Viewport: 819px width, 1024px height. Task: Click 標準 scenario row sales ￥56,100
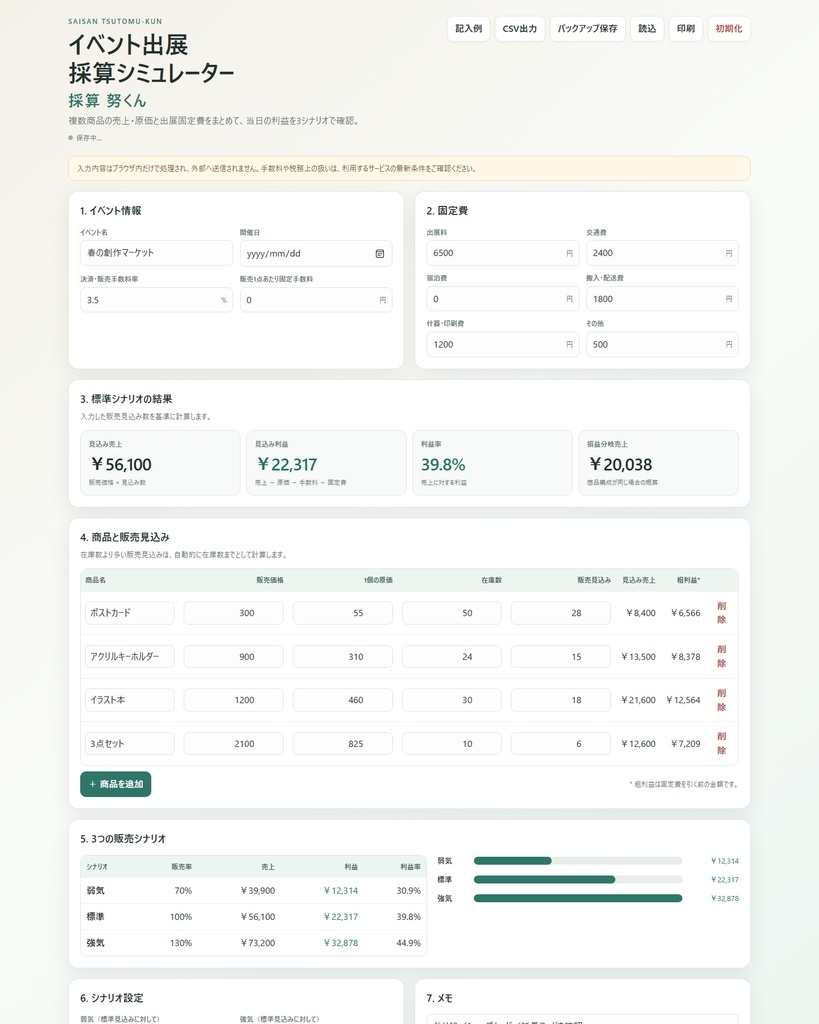tap(257, 917)
